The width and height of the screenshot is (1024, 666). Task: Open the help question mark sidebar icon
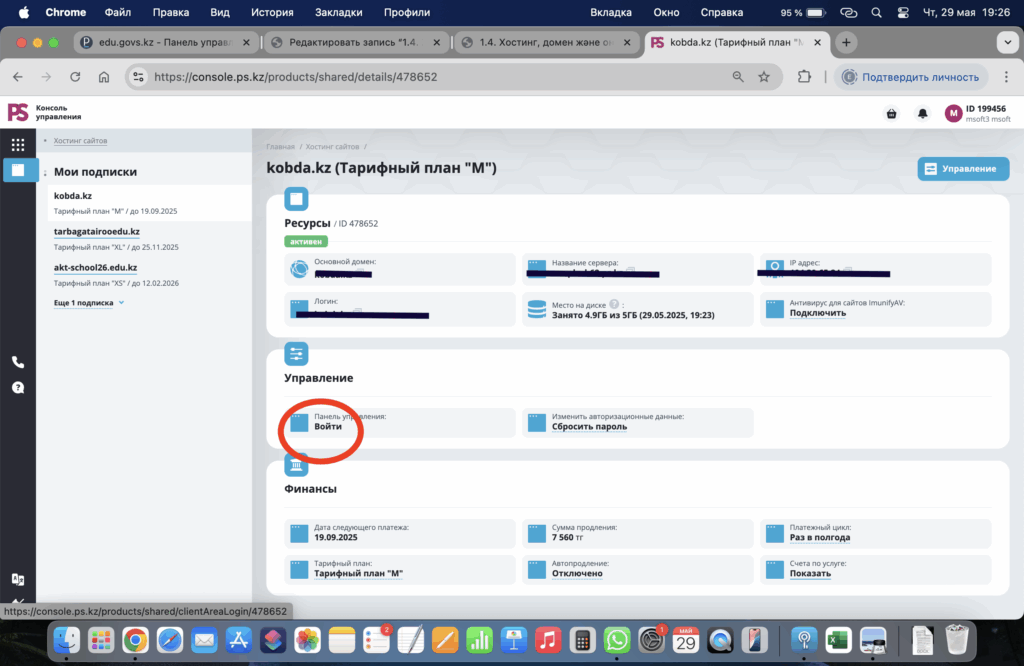click(18, 388)
